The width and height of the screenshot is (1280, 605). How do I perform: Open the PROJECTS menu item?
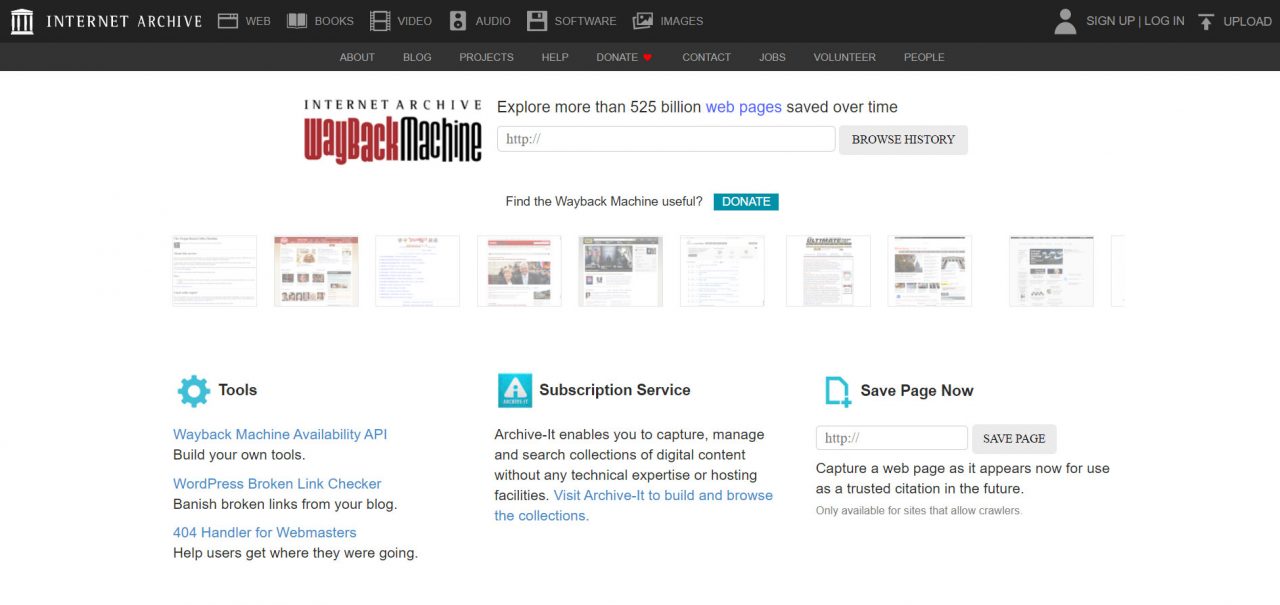click(x=486, y=57)
